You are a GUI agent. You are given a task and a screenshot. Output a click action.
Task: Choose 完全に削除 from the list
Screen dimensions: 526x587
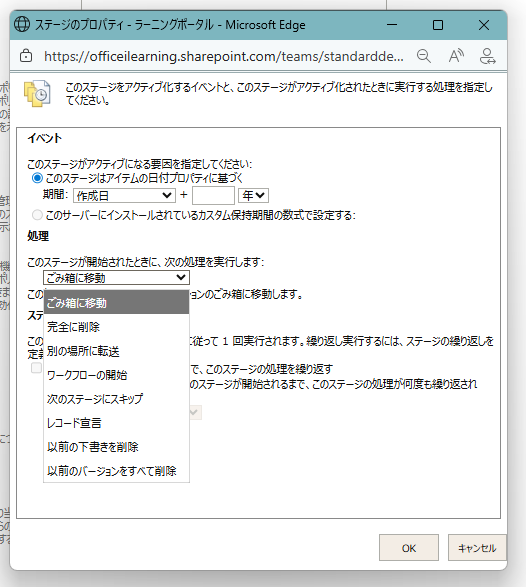(116, 327)
